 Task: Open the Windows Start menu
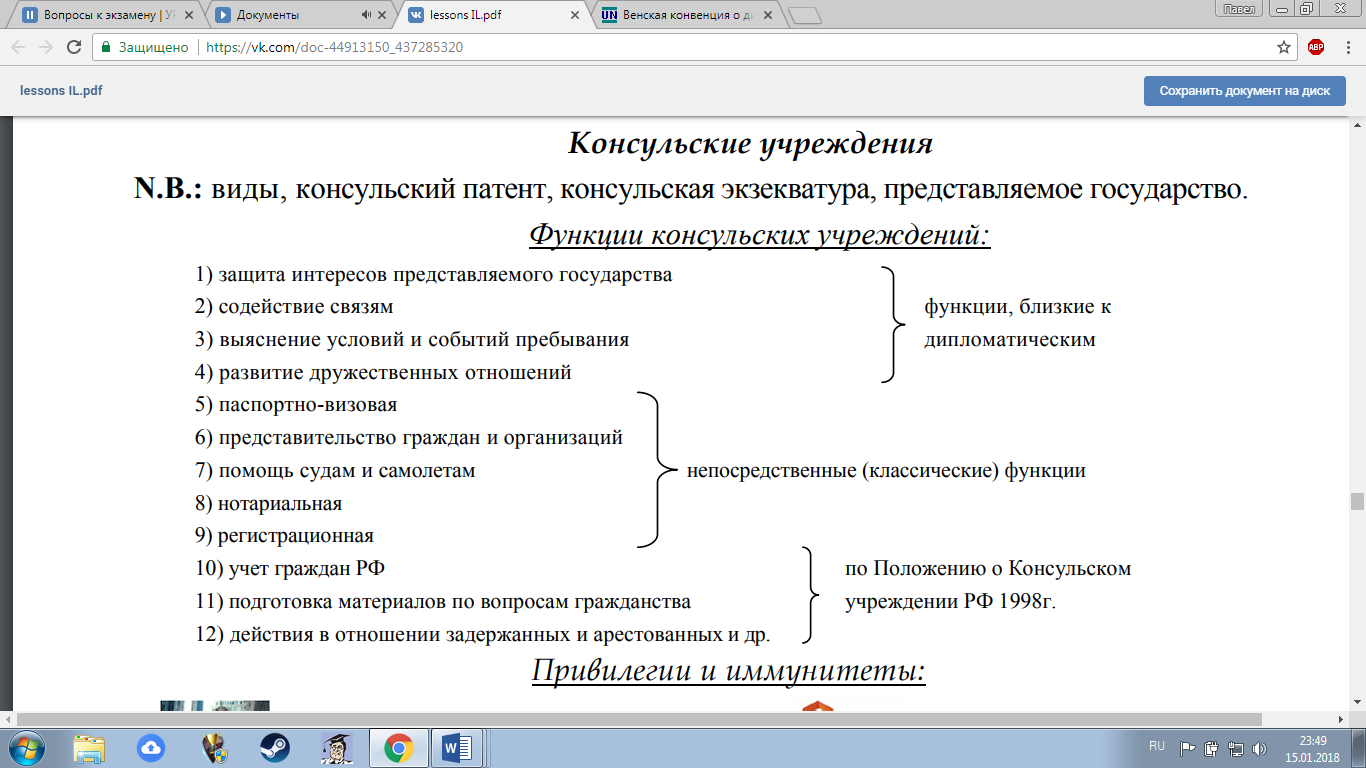pyautogui.click(x=26, y=748)
